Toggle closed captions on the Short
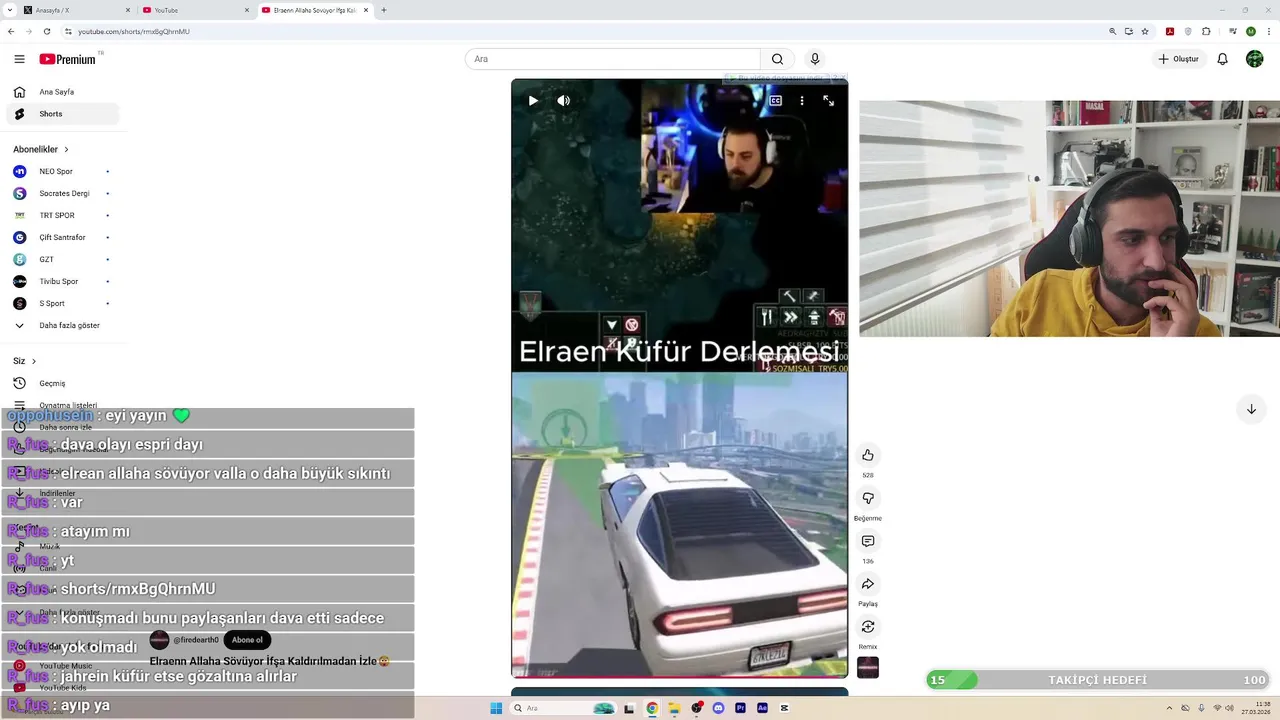This screenshot has width=1280, height=720. coord(775,100)
